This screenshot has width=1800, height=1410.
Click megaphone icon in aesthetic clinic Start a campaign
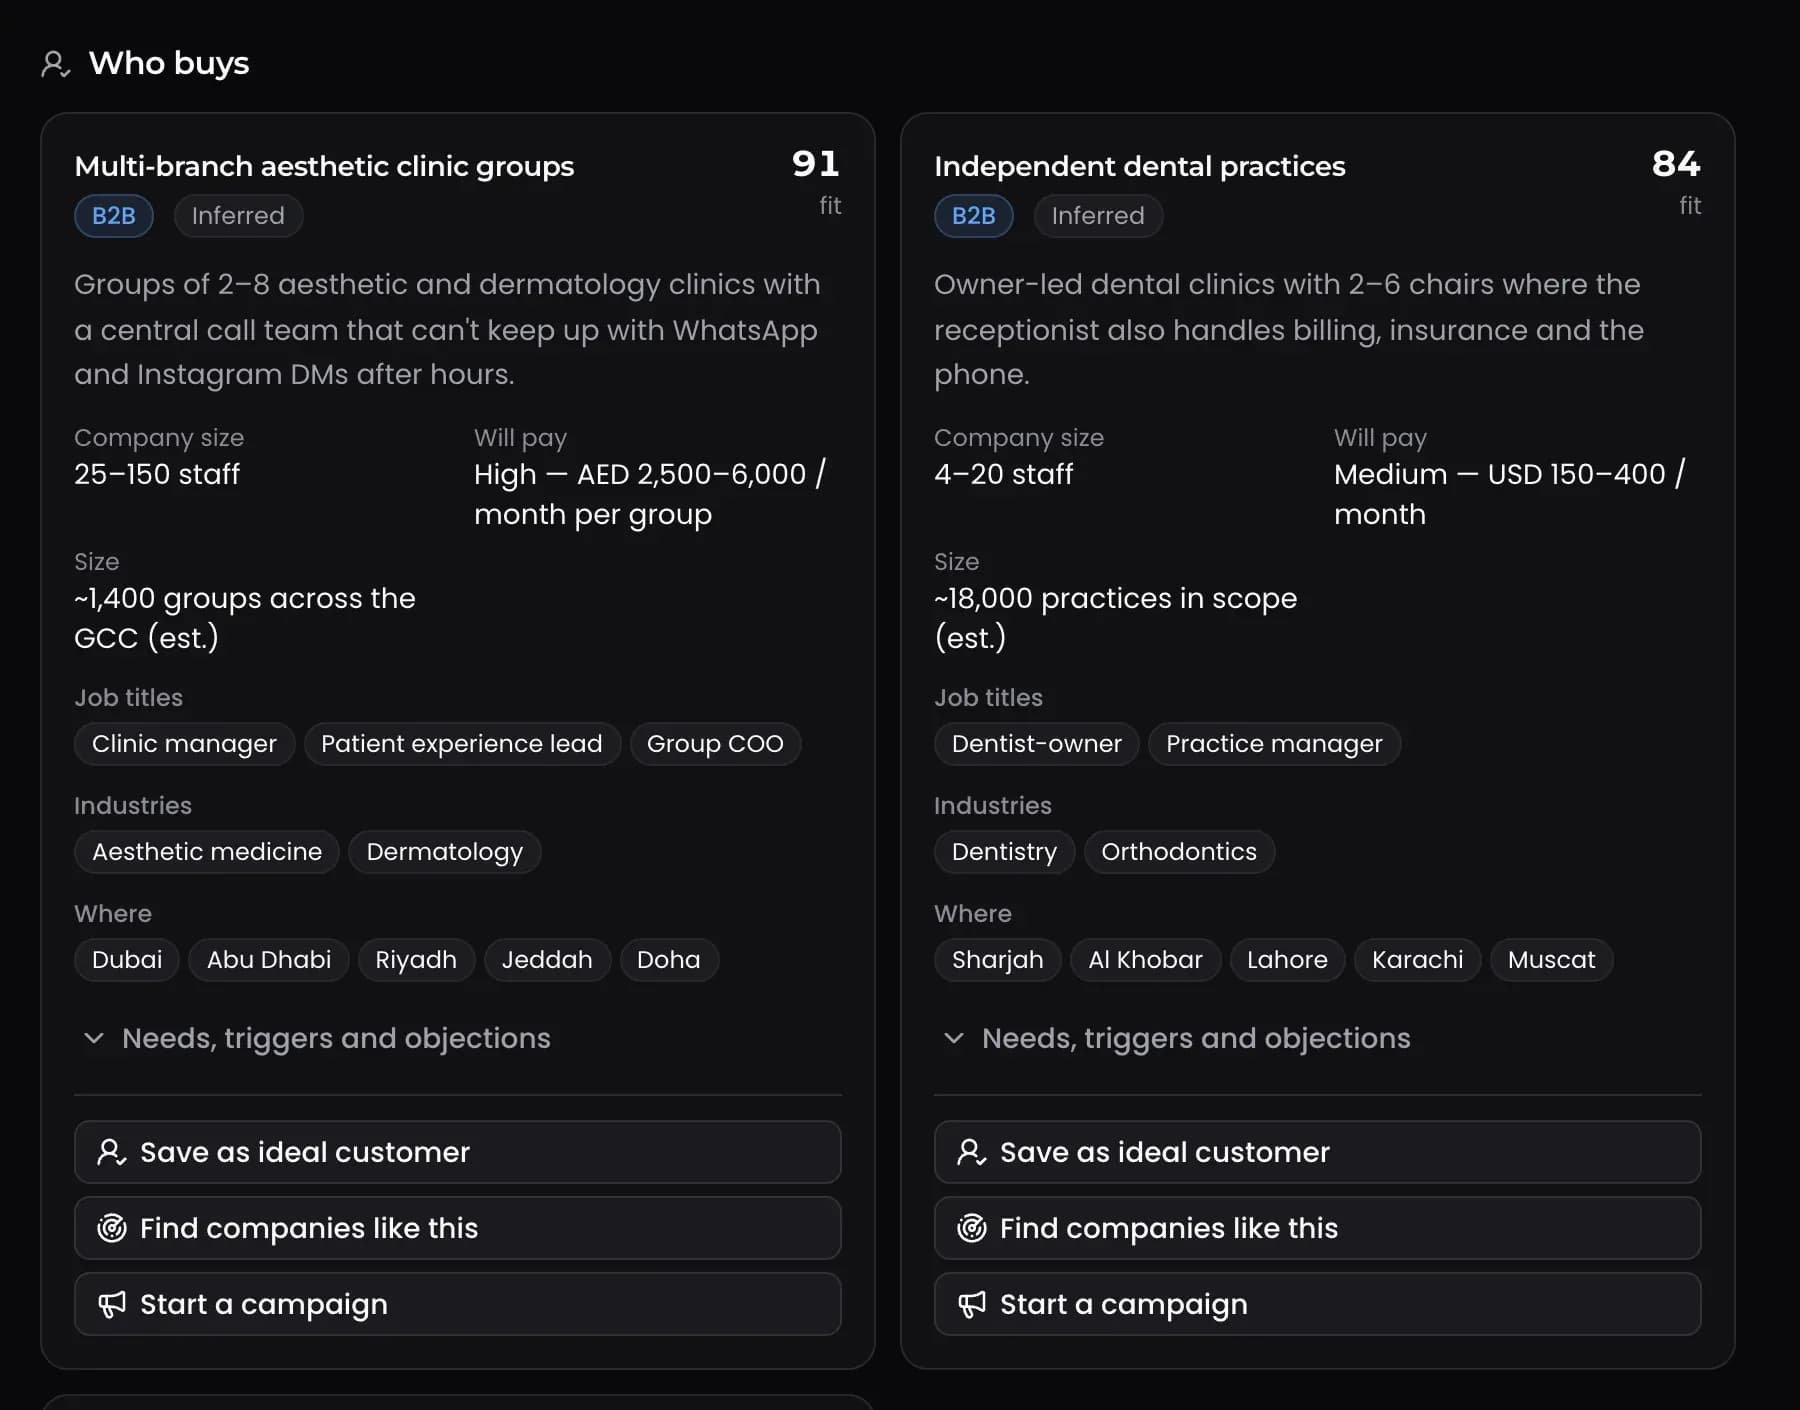coord(111,1304)
